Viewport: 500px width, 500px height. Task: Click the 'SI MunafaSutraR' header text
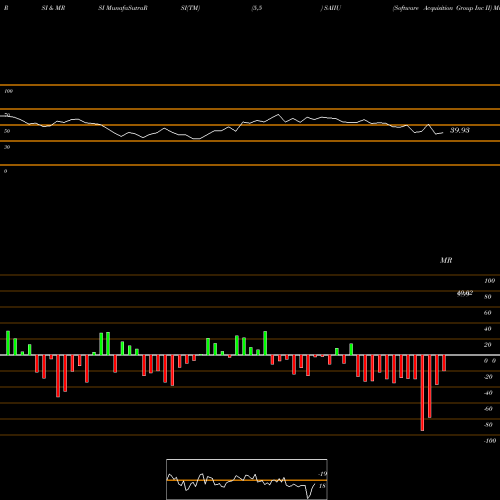coord(123,8)
